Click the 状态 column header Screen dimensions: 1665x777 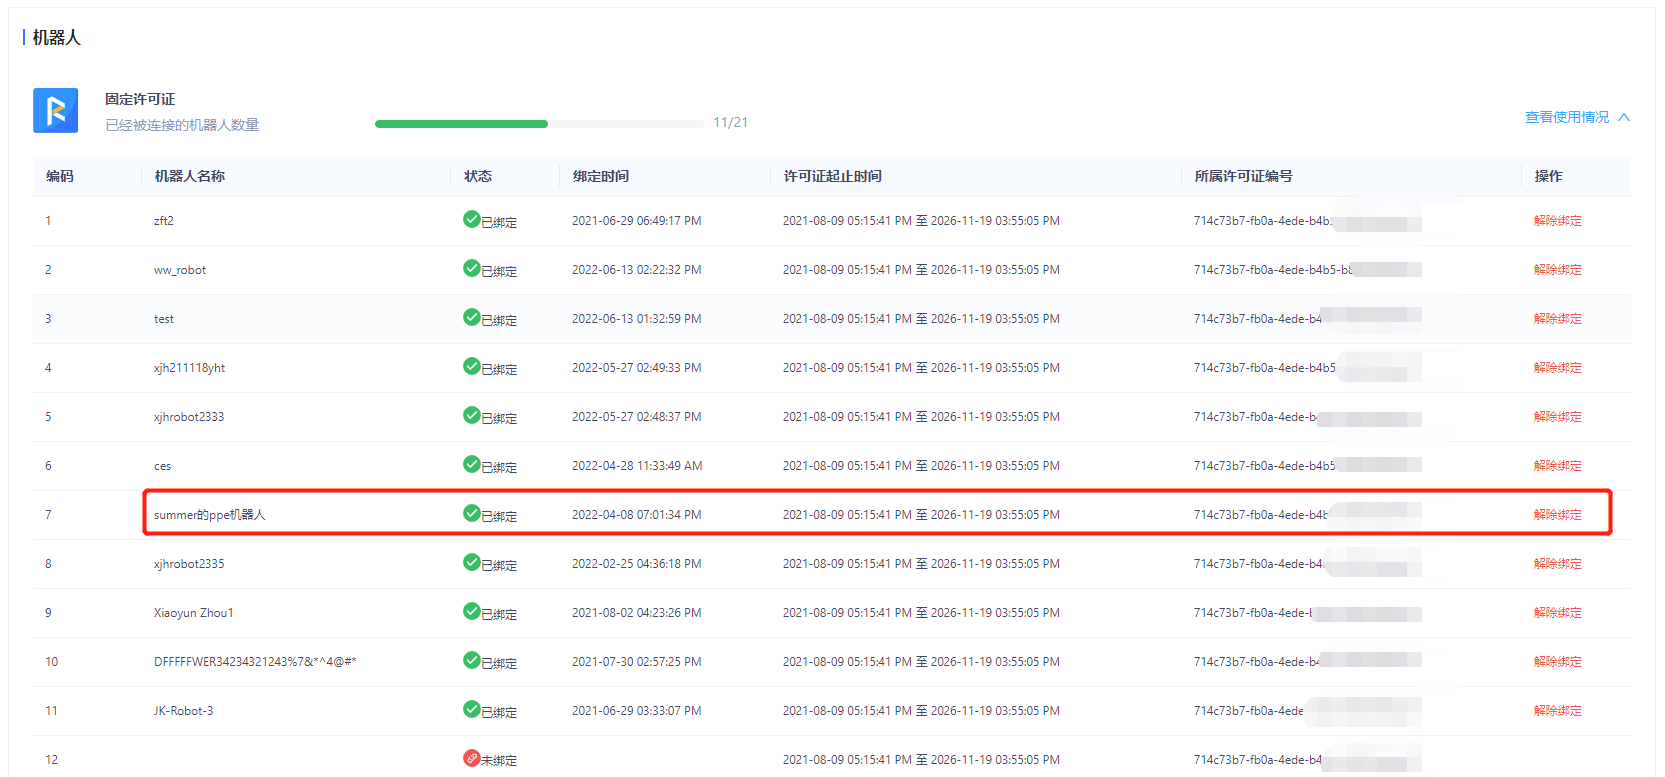pyautogui.click(x=478, y=176)
